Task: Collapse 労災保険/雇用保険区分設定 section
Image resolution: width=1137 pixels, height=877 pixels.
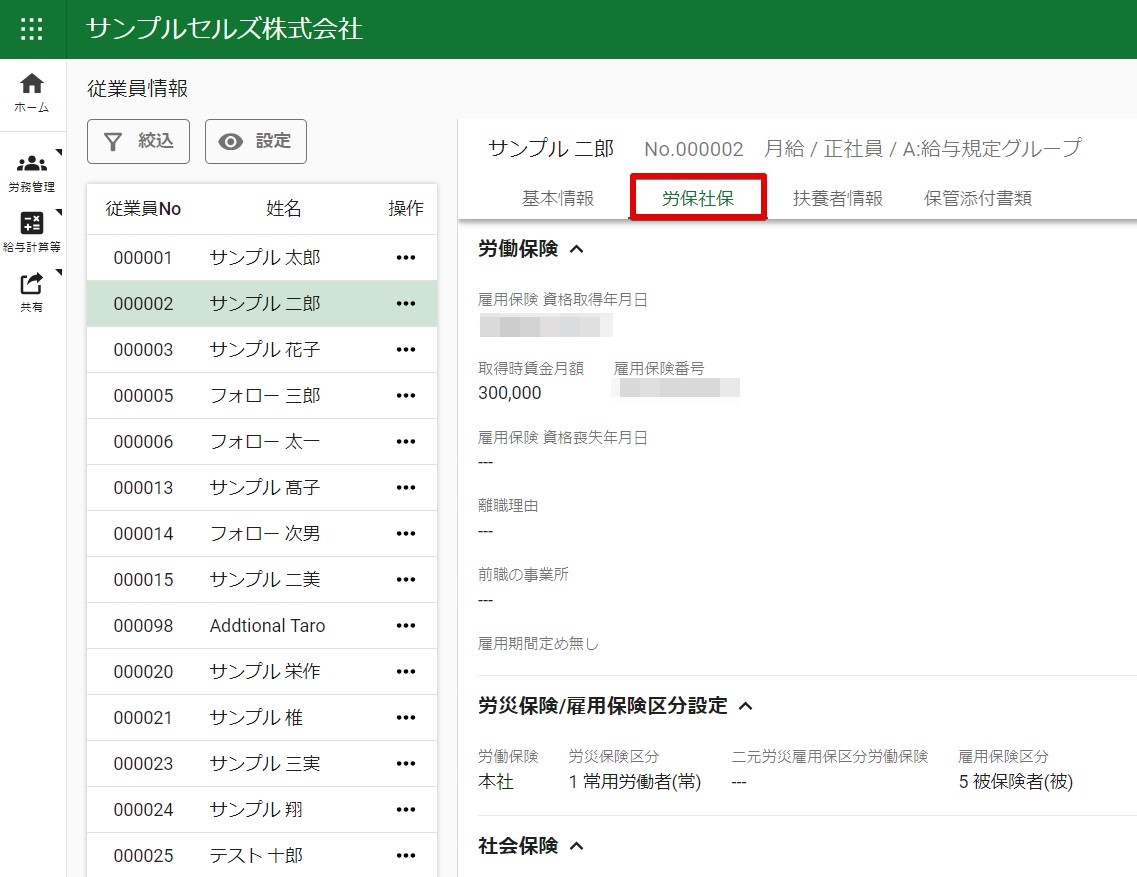Action: click(745, 706)
